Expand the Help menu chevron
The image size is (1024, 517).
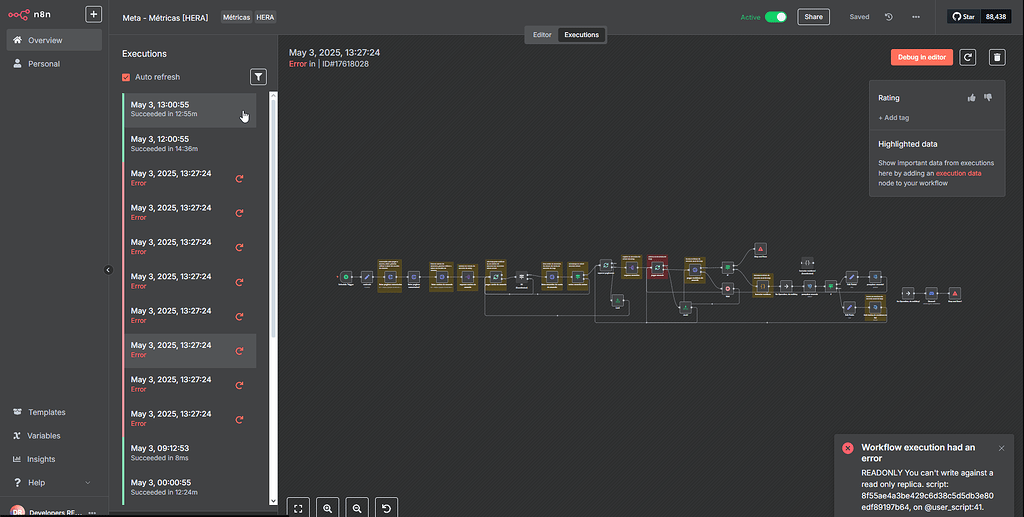coord(88,483)
